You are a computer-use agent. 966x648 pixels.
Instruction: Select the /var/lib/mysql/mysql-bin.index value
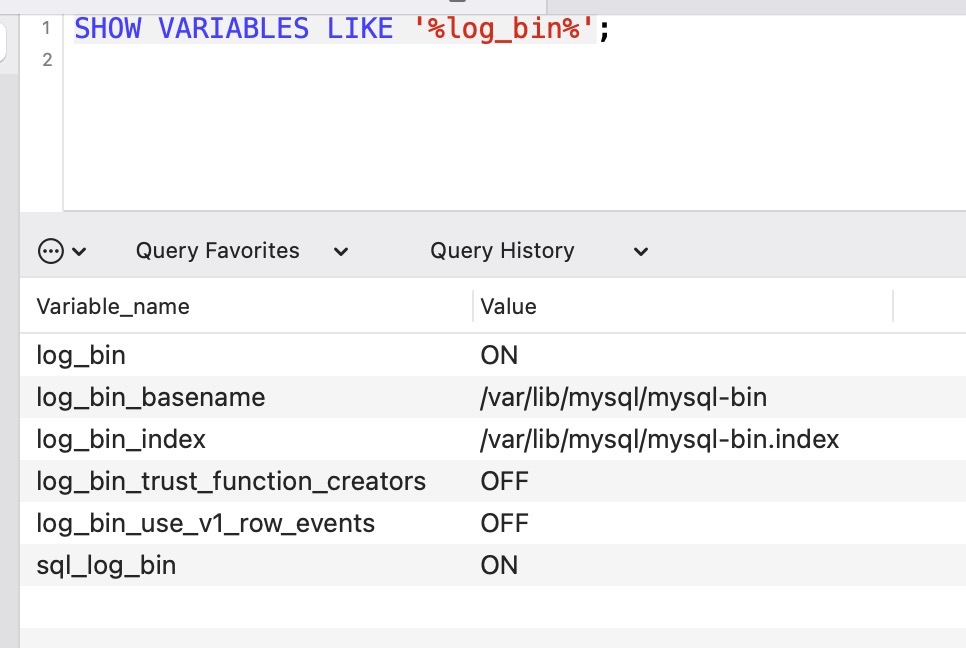pyautogui.click(x=660, y=439)
